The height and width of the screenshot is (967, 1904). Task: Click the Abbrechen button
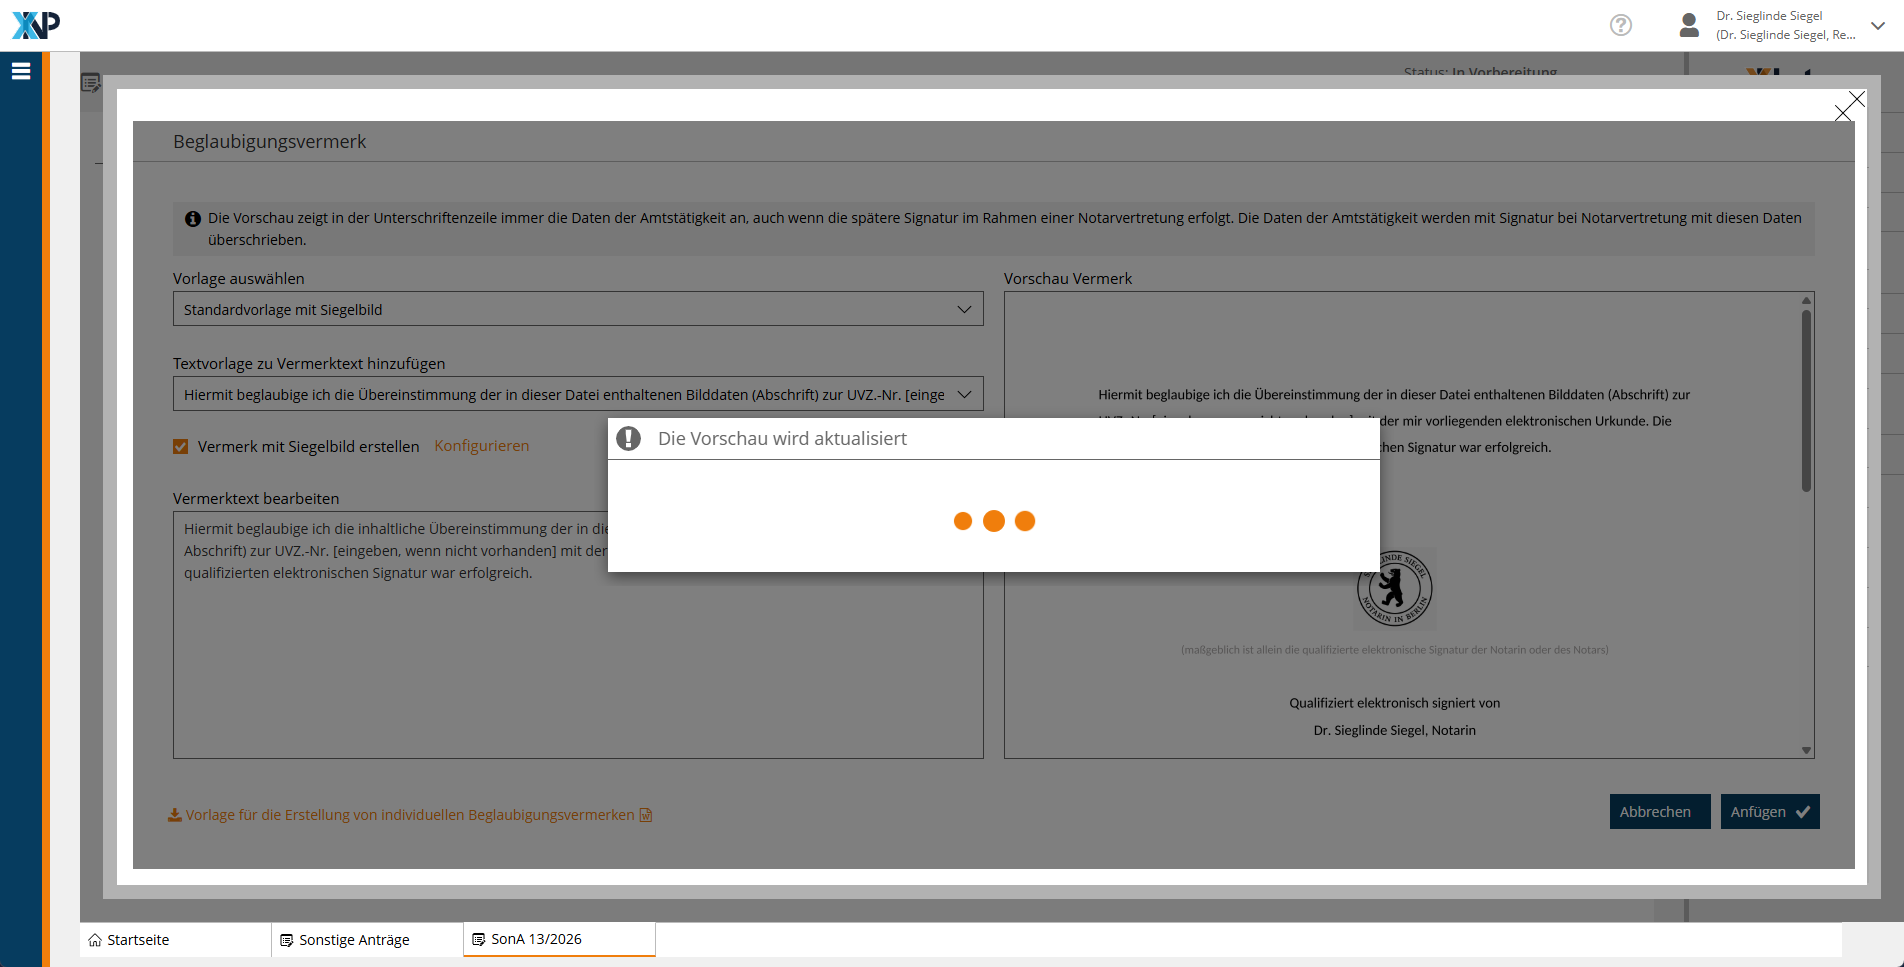1659,812
